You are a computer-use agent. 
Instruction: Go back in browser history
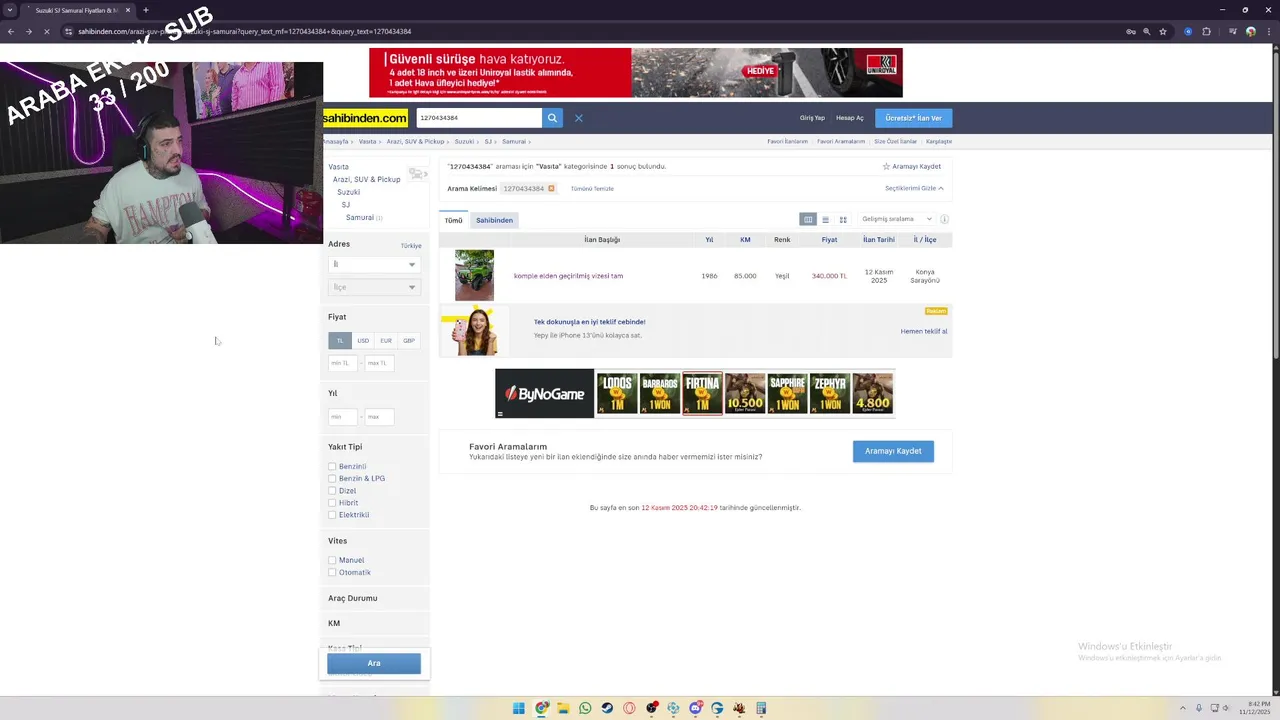[x=11, y=31]
